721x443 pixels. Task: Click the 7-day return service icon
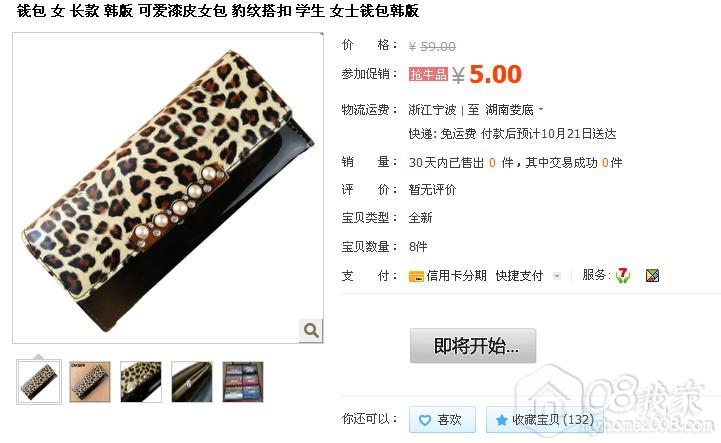coord(623,275)
